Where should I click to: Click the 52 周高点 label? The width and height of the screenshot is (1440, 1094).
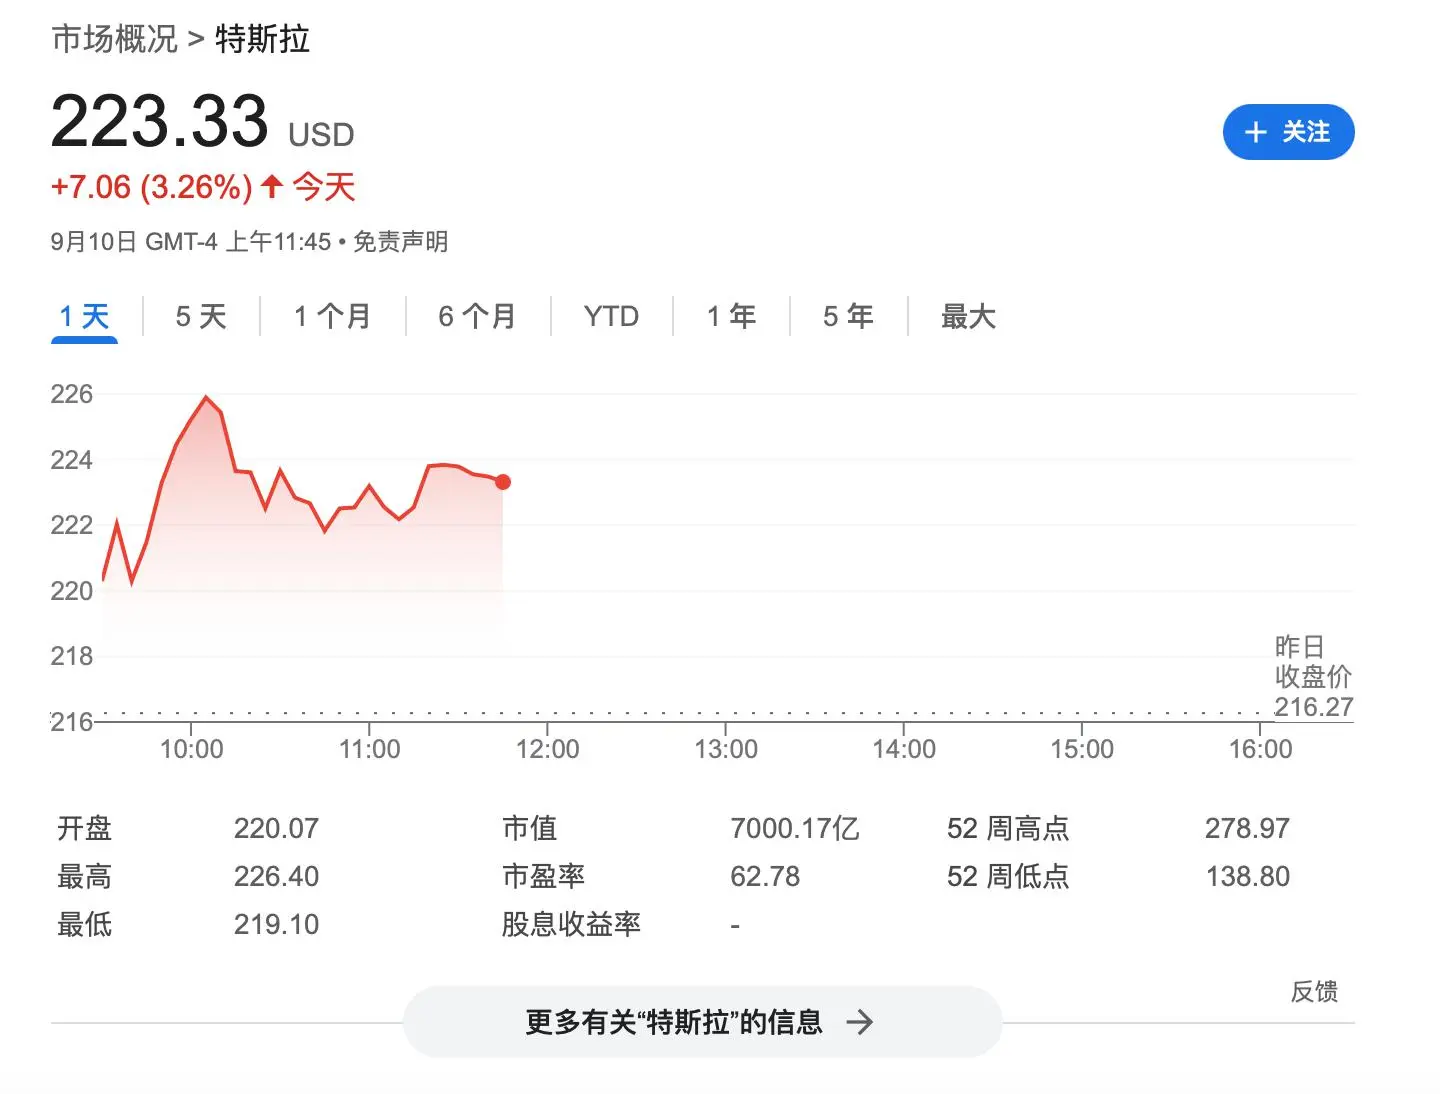[1008, 829]
